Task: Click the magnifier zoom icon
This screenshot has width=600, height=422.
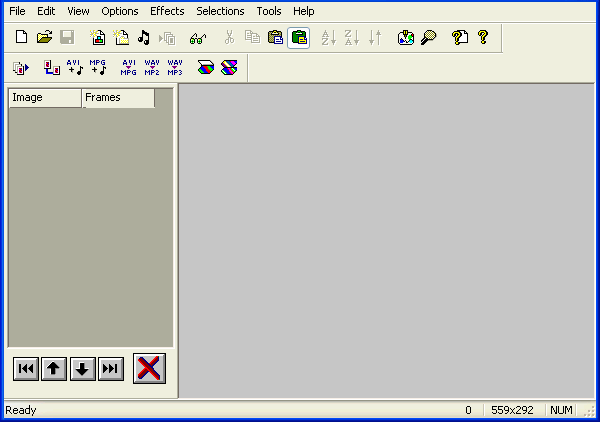Action: 429,37
